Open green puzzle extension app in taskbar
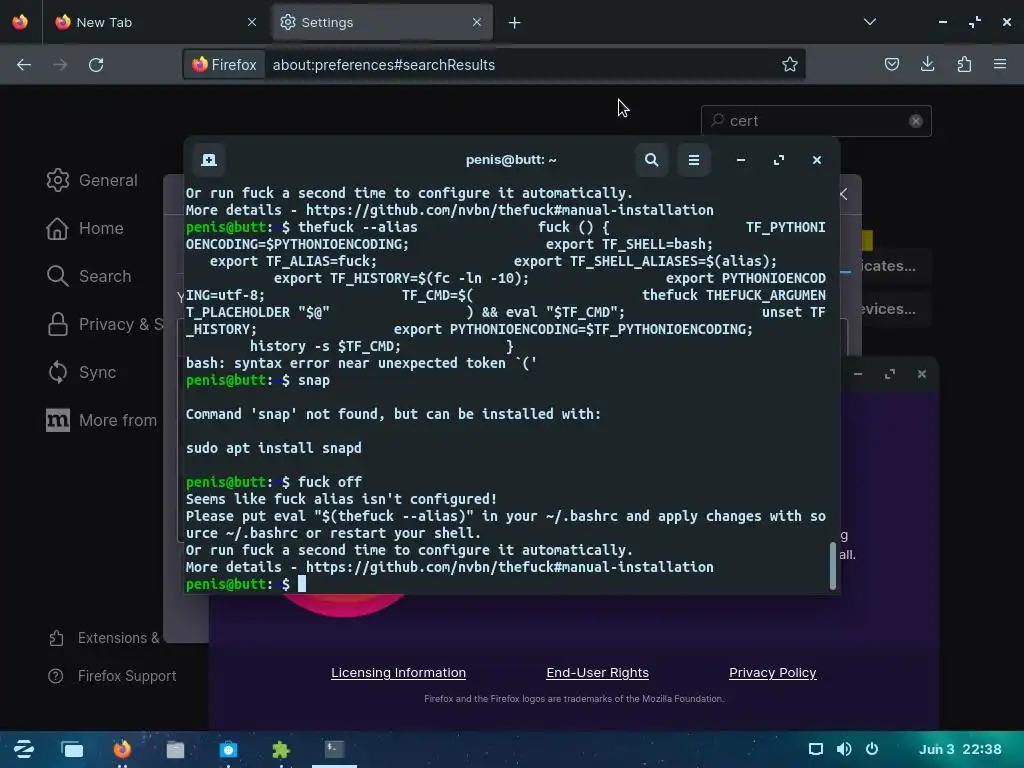This screenshot has height=768, width=1024. coord(281,749)
